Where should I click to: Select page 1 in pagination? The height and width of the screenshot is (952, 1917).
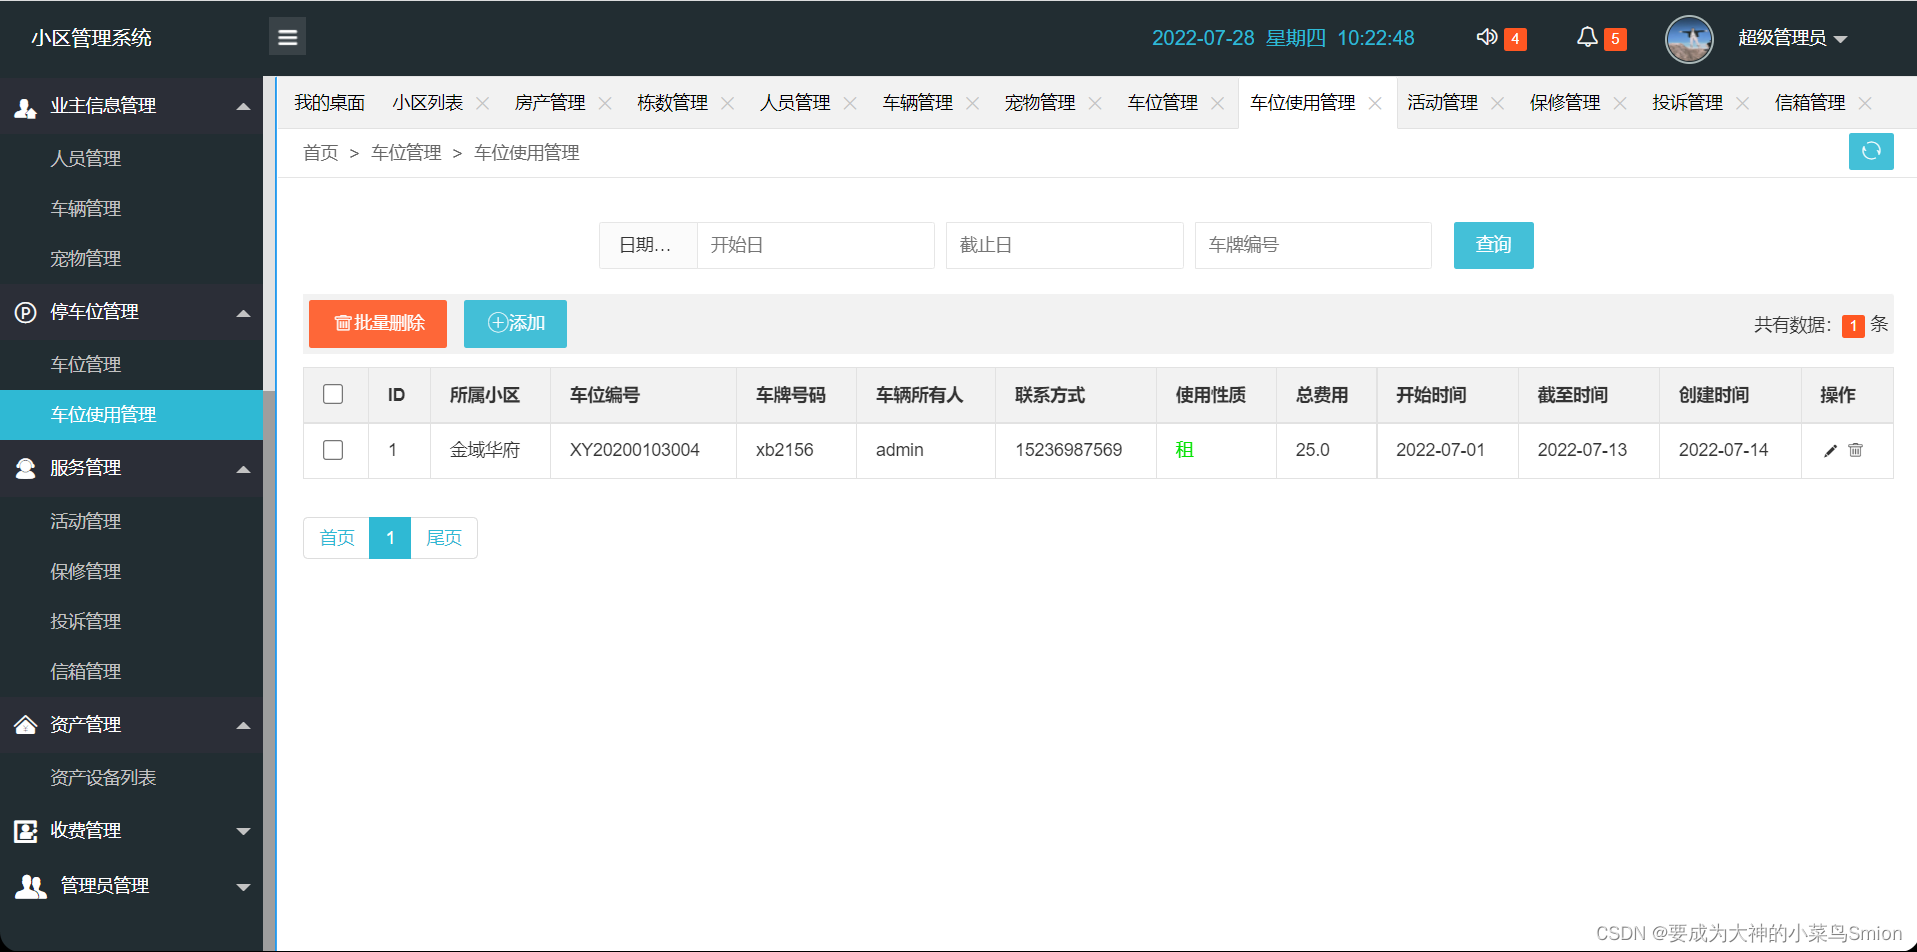390,538
